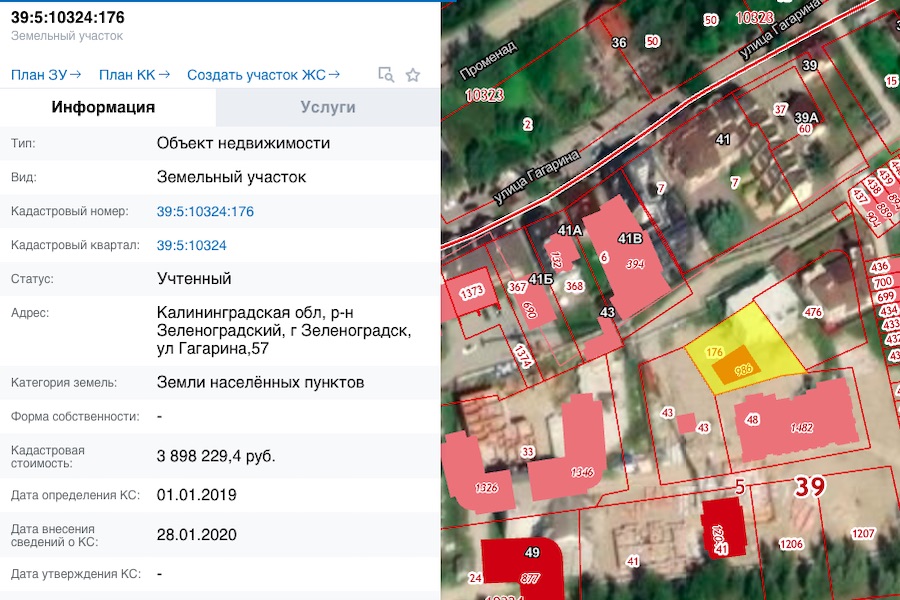Click the dark red parcel 49
The height and width of the screenshot is (600, 900).
click(530, 552)
